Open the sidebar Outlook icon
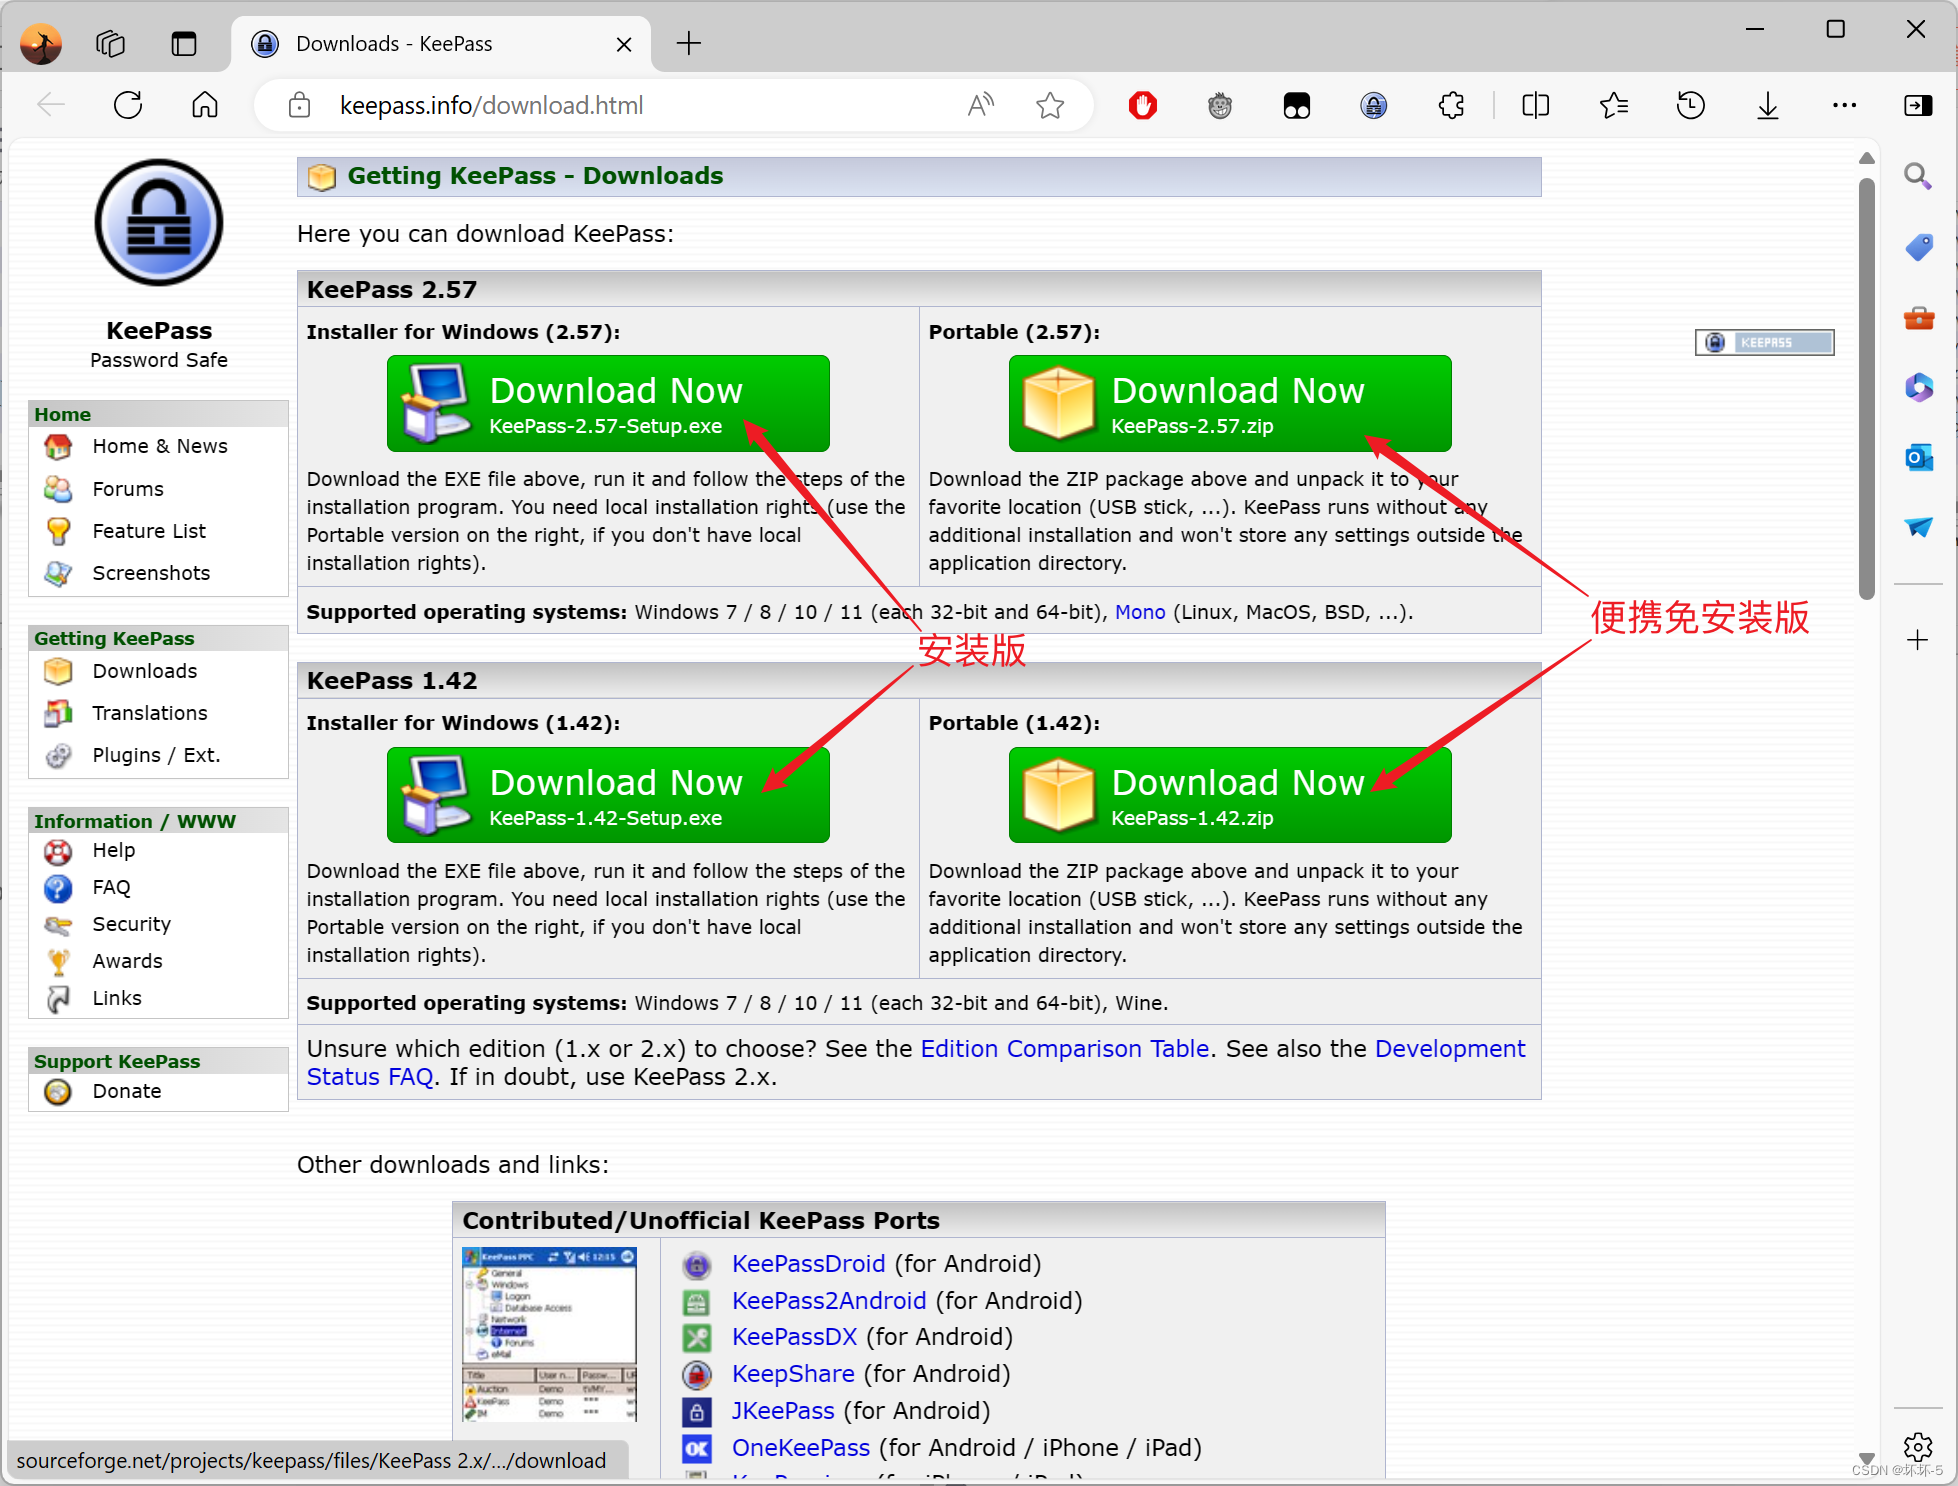Viewport: 1958px width, 1486px height. 1918,457
